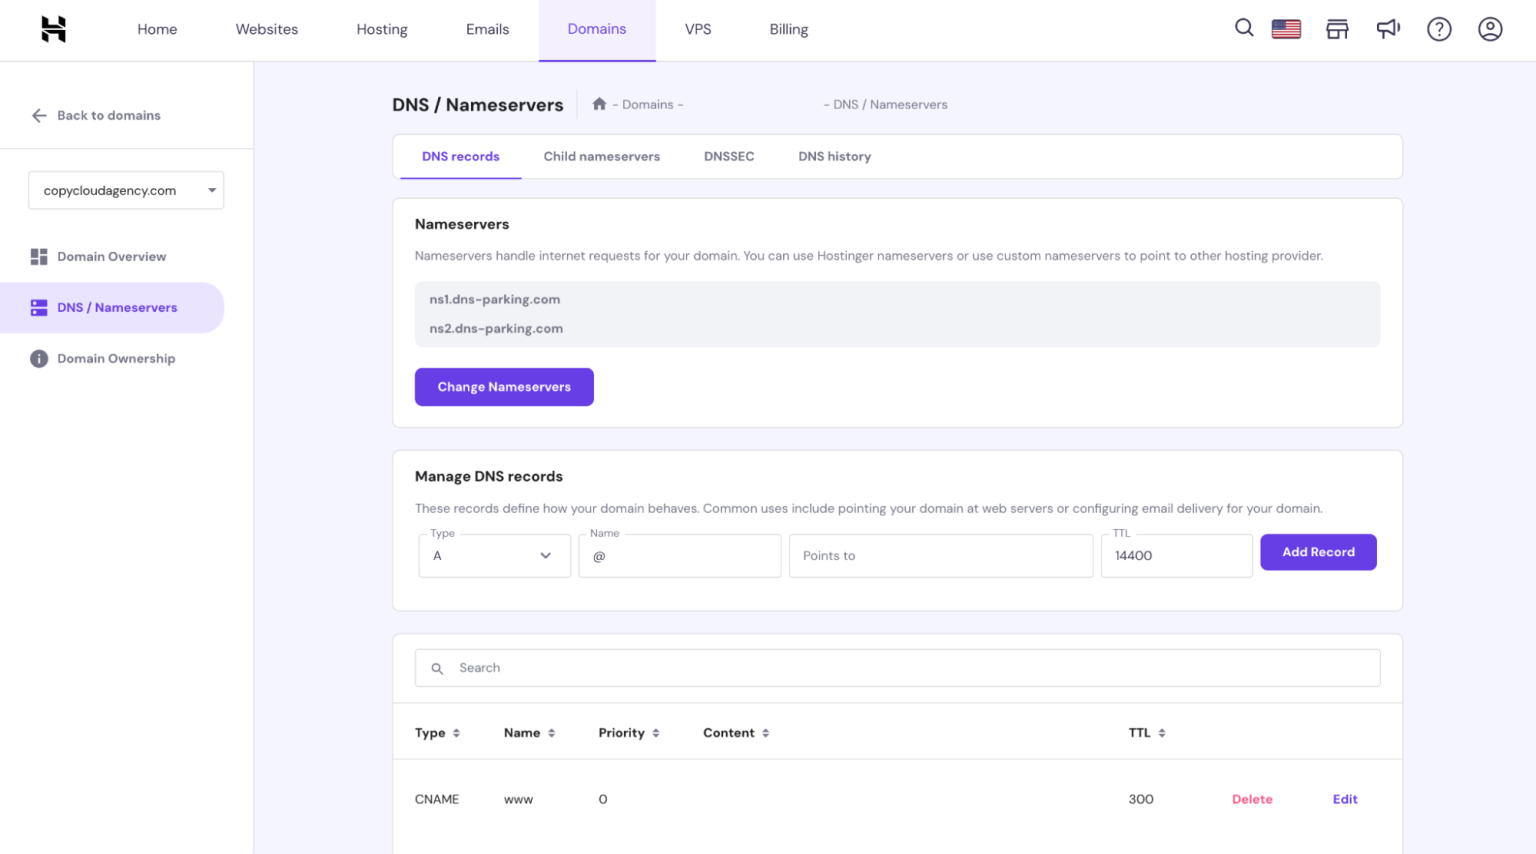Sort records by the Type column
Screen dimensions: 1536x854
click(x=438, y=732)
